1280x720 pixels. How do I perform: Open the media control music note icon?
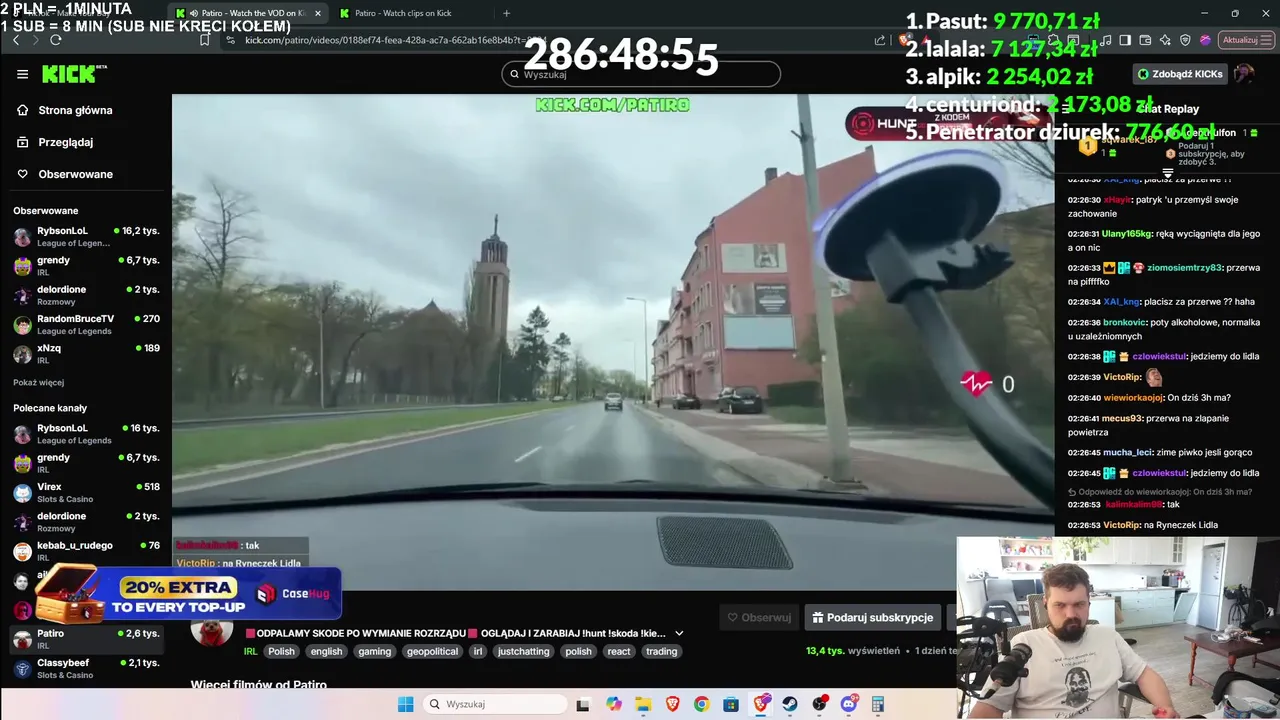[1106, 40]
